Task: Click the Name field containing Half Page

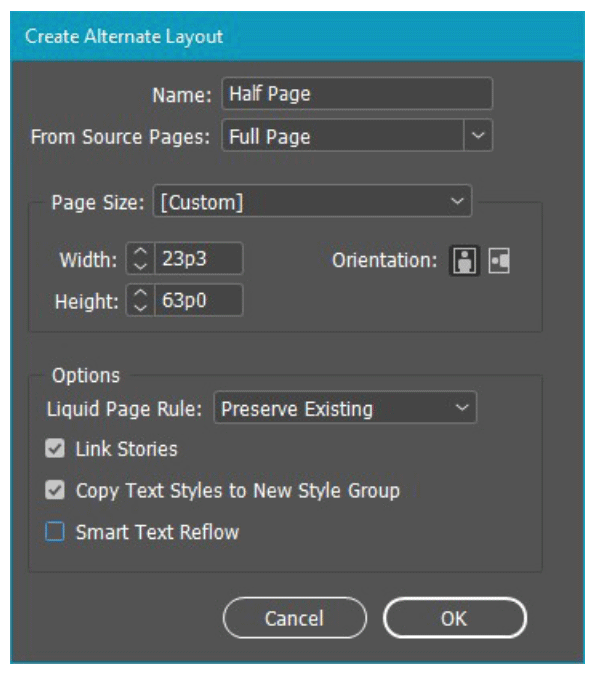Action: click(357, 93)
